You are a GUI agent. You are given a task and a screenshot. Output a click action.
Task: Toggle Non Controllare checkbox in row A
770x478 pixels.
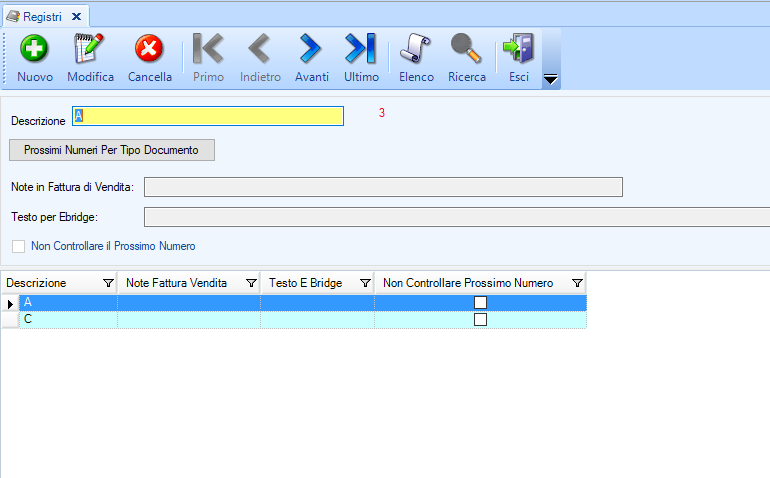(x=480, y=303)
